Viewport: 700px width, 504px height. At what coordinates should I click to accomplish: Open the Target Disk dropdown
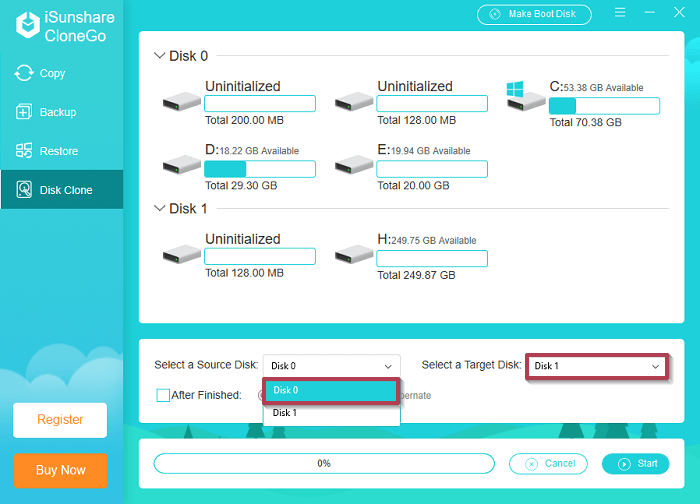(597, 366)
